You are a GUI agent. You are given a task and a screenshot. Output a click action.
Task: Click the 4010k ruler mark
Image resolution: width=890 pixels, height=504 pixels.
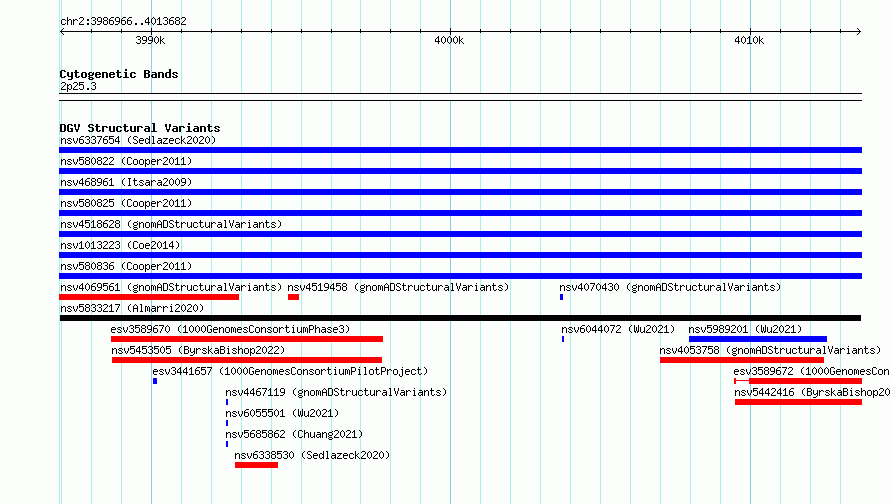749,40
